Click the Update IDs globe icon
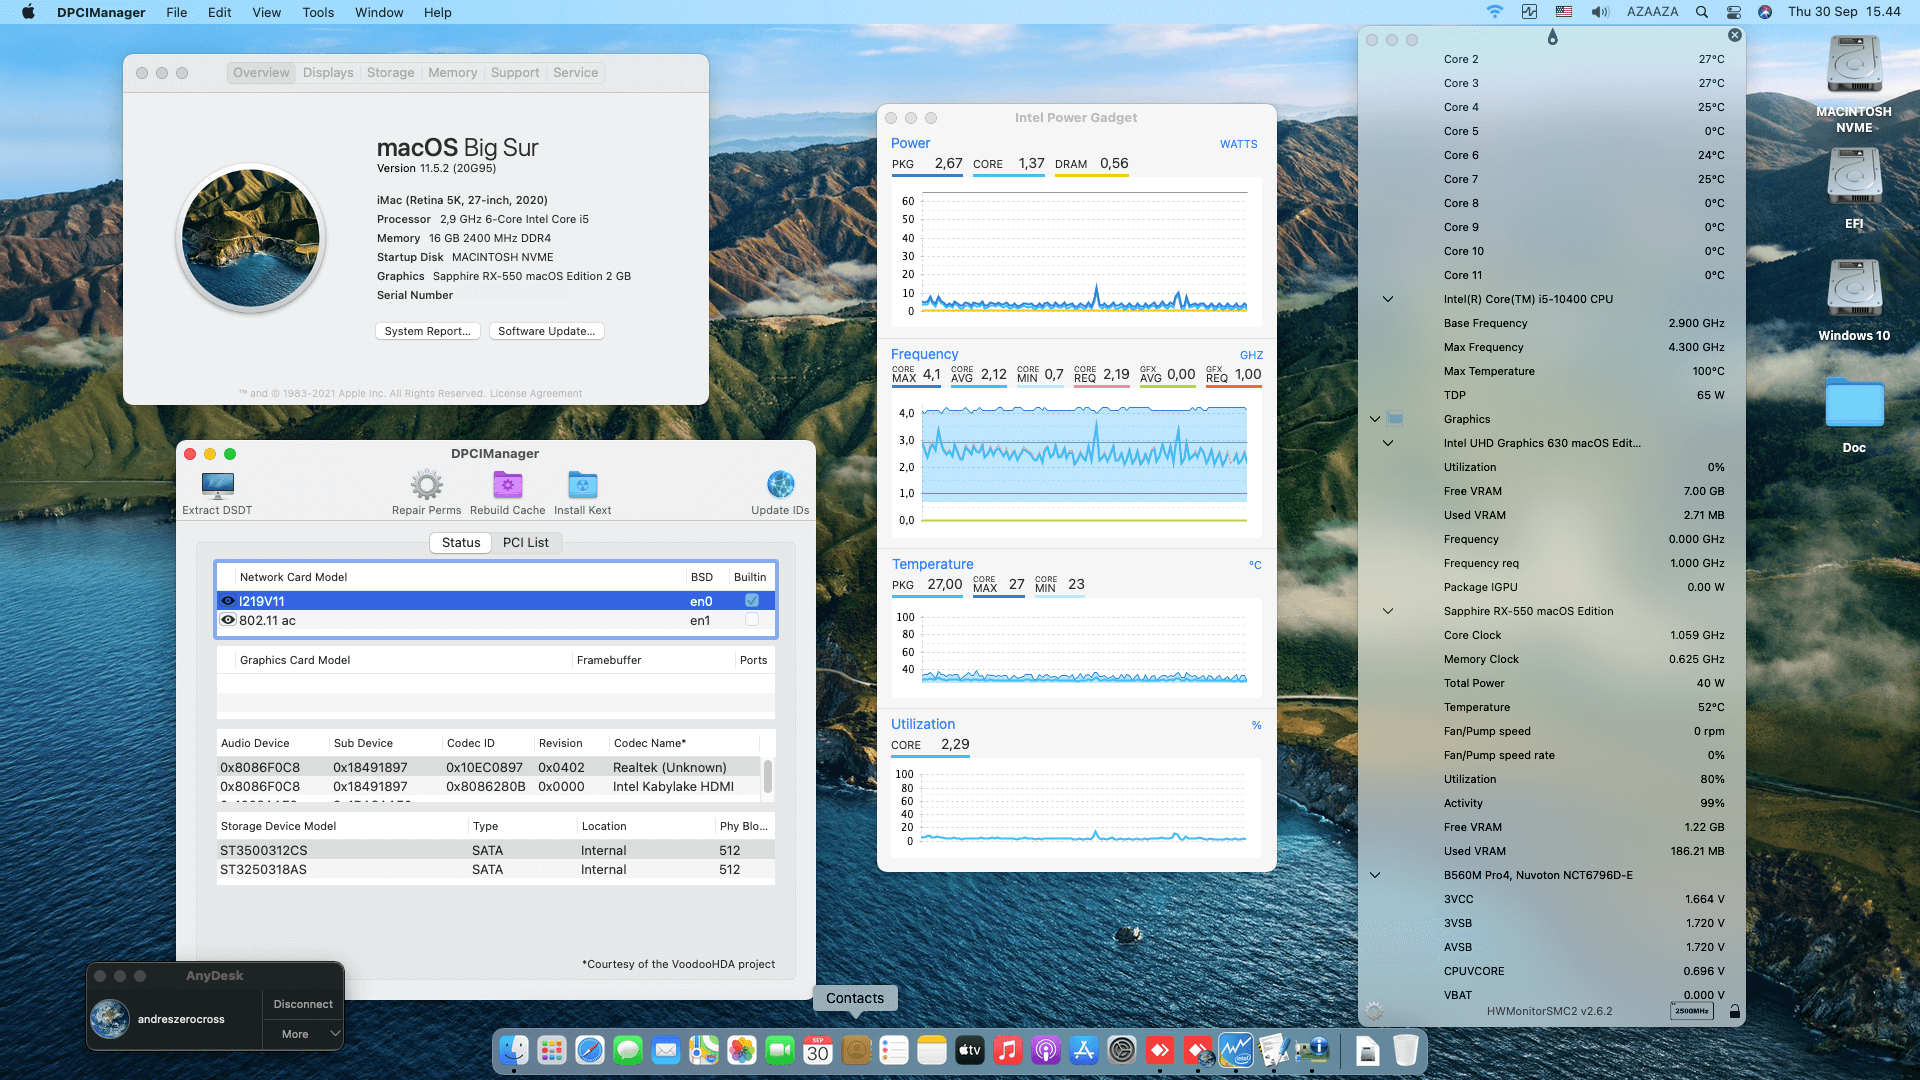Viewport: 1920px width, 1080px height. click(780, 485)
